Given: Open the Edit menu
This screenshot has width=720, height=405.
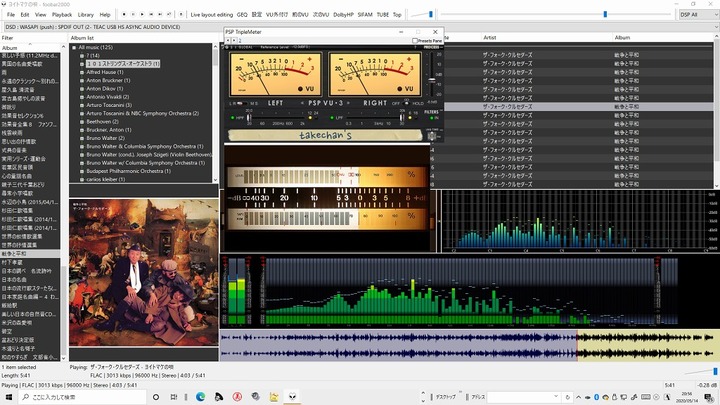Looking at the screenshot, I should 25,15.
